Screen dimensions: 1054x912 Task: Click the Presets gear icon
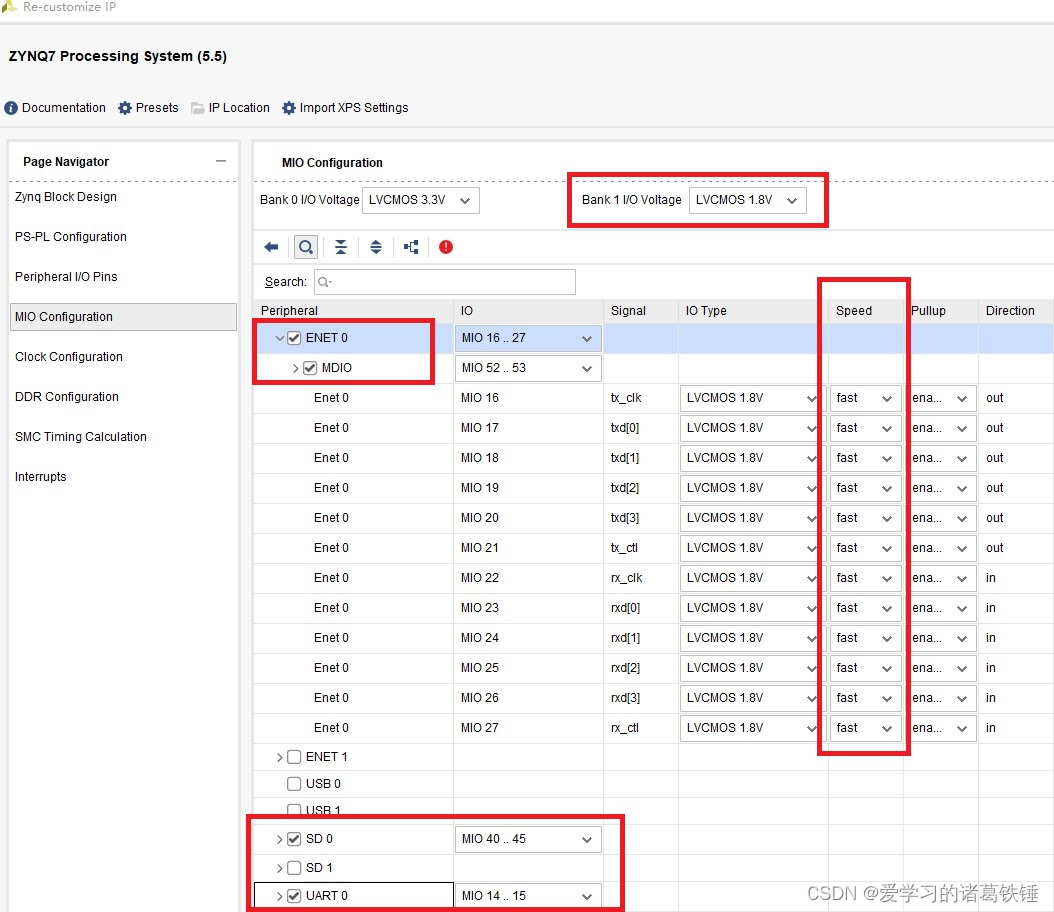click(124, 108)
